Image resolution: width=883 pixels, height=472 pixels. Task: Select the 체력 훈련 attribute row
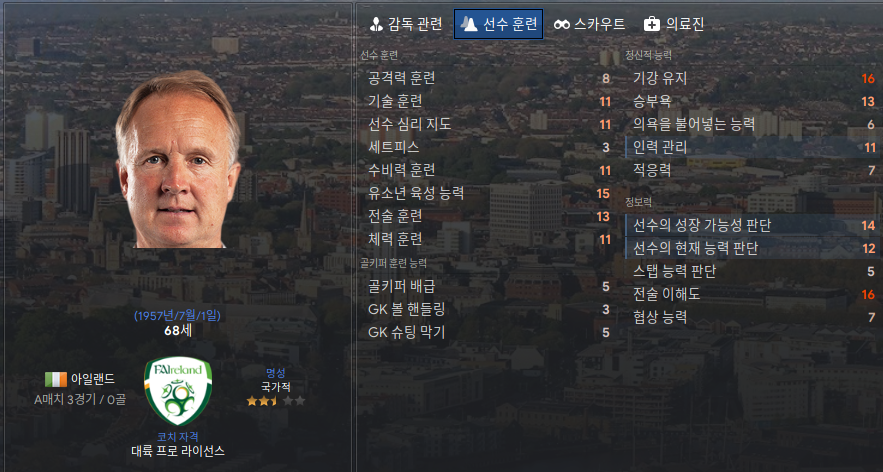point(488,240)
